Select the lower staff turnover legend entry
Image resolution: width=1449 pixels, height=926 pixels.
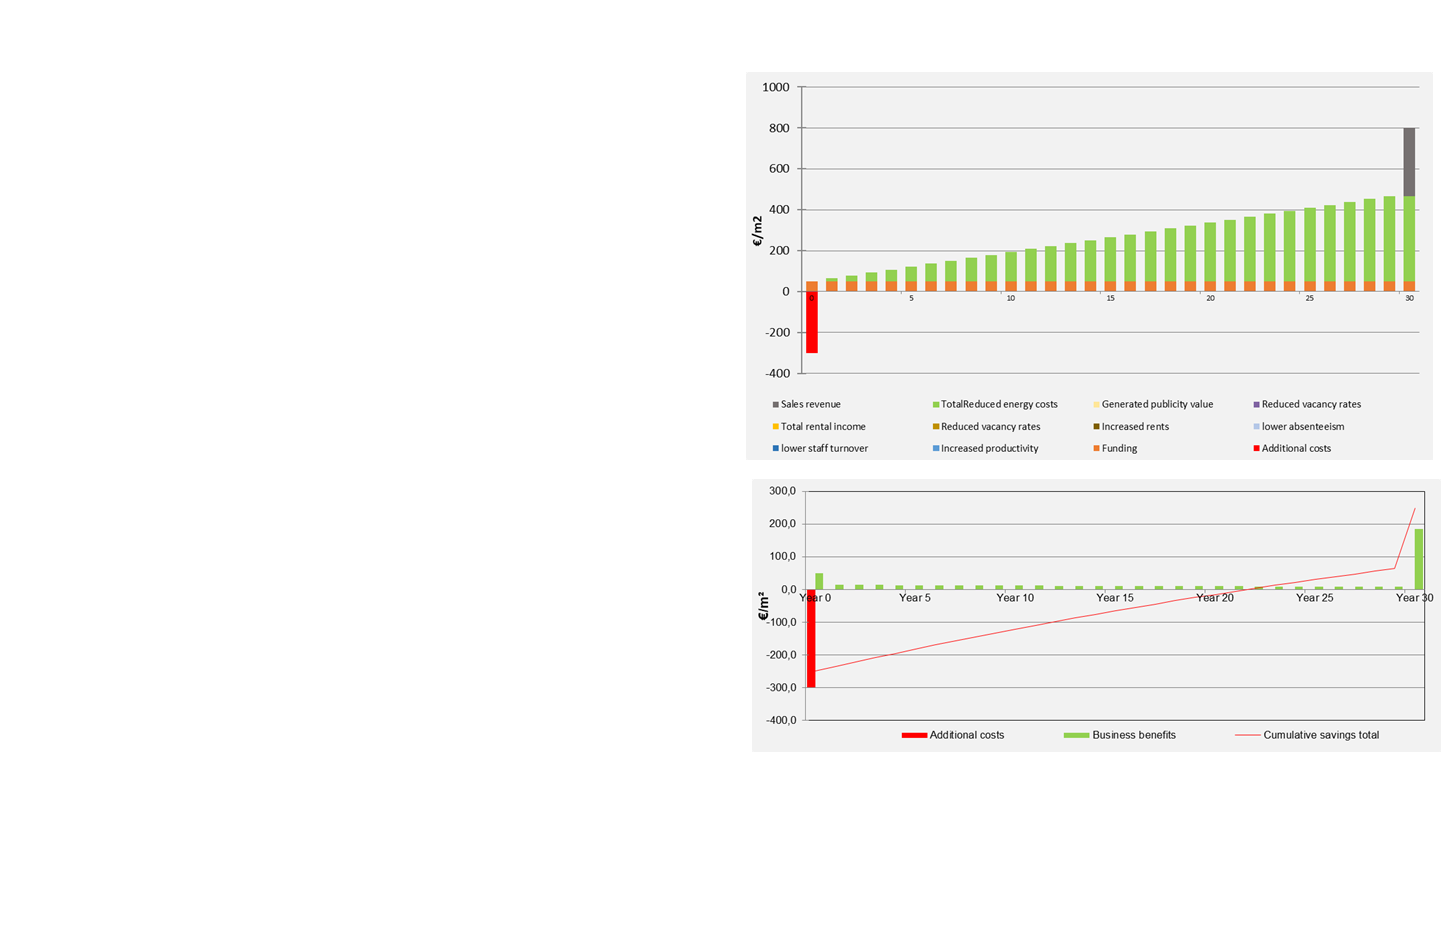click(x=823, y=449)
